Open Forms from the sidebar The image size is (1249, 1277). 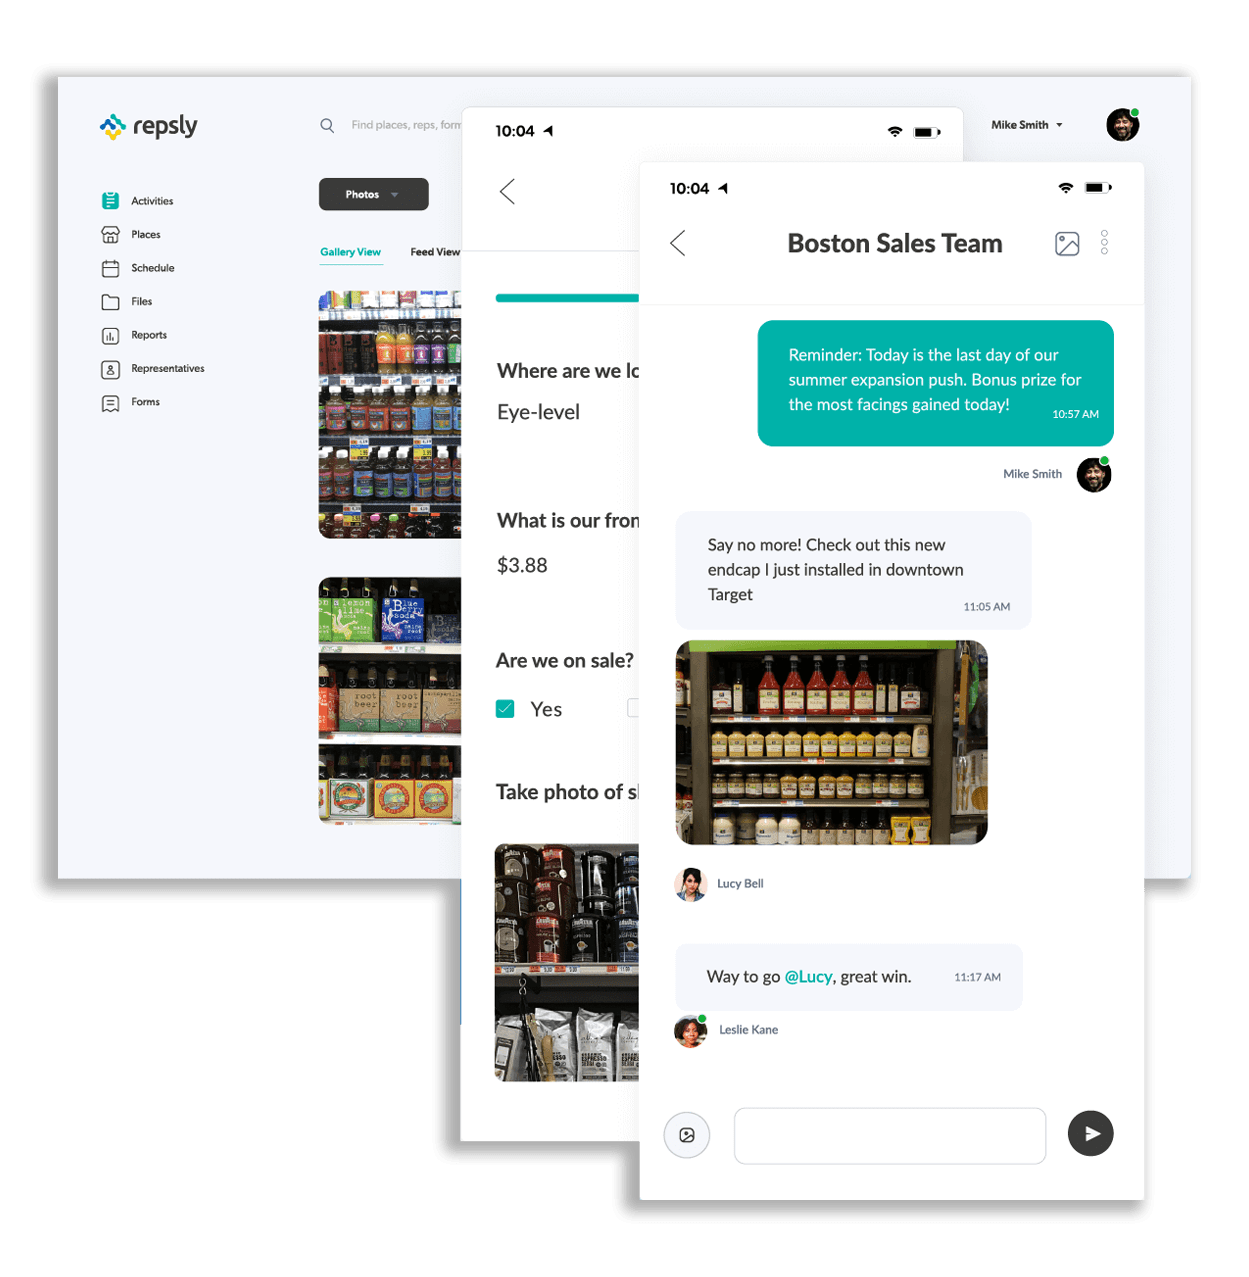[x=145, y=402]
